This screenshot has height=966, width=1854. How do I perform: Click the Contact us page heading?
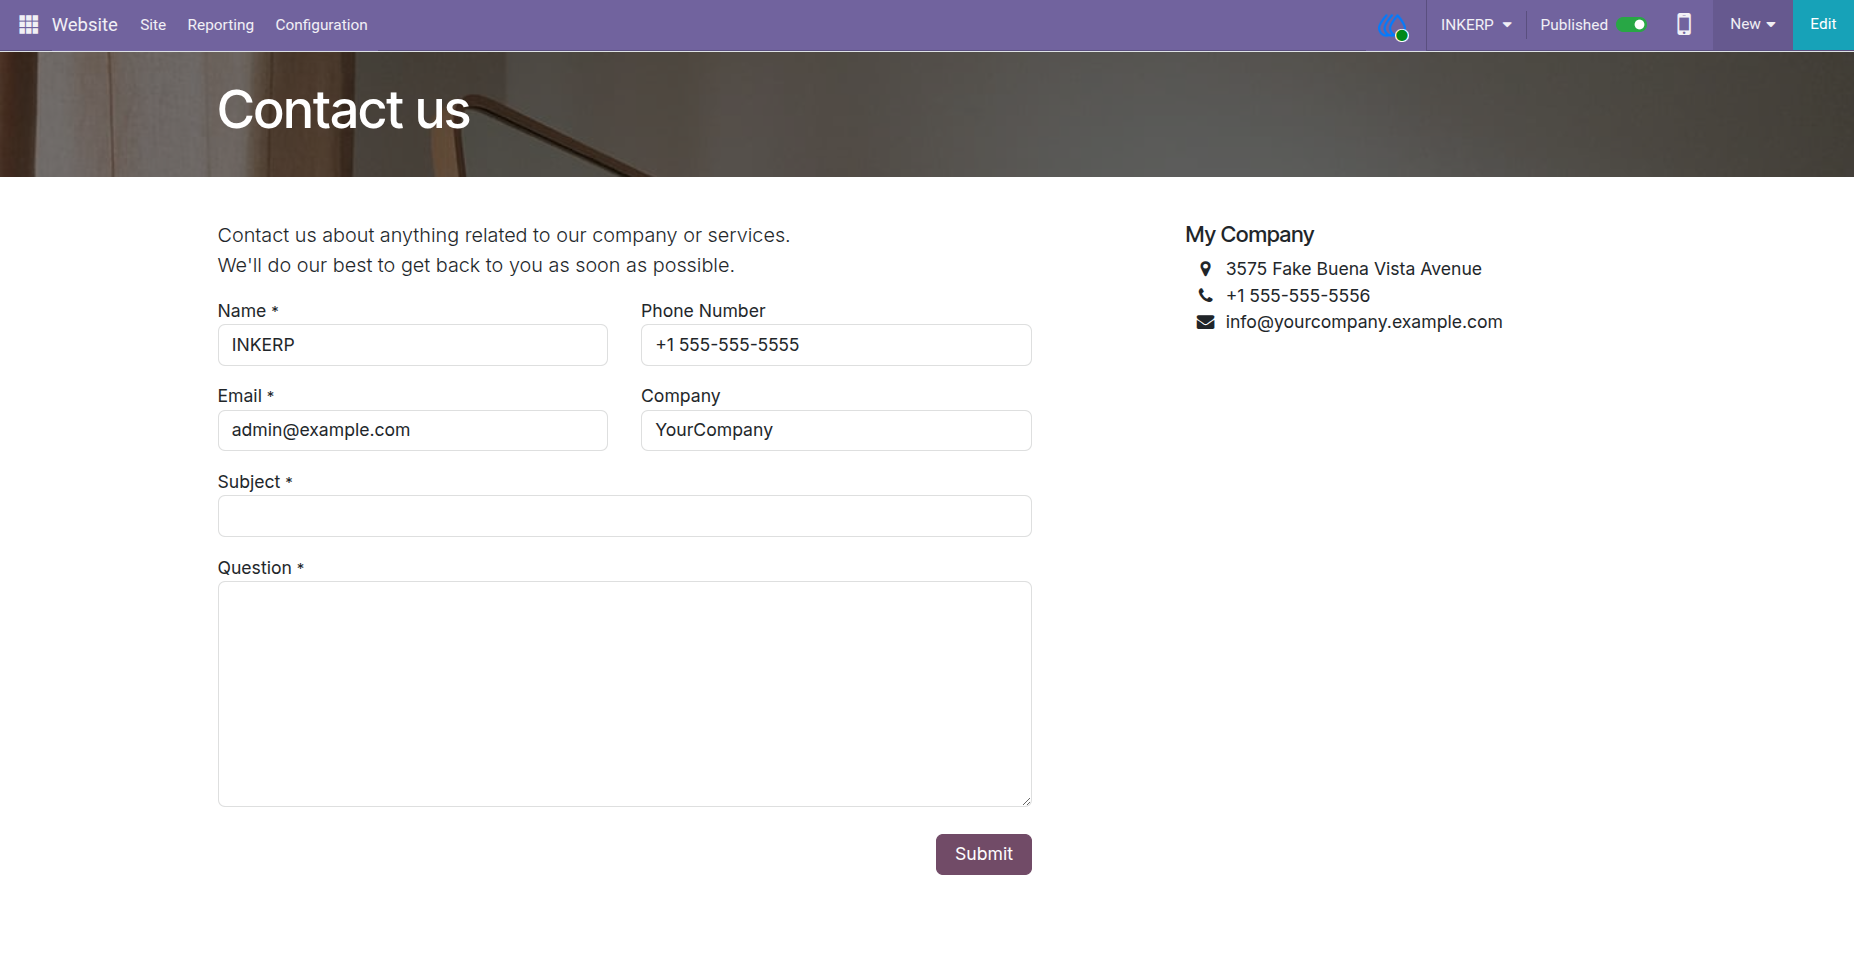344,110
